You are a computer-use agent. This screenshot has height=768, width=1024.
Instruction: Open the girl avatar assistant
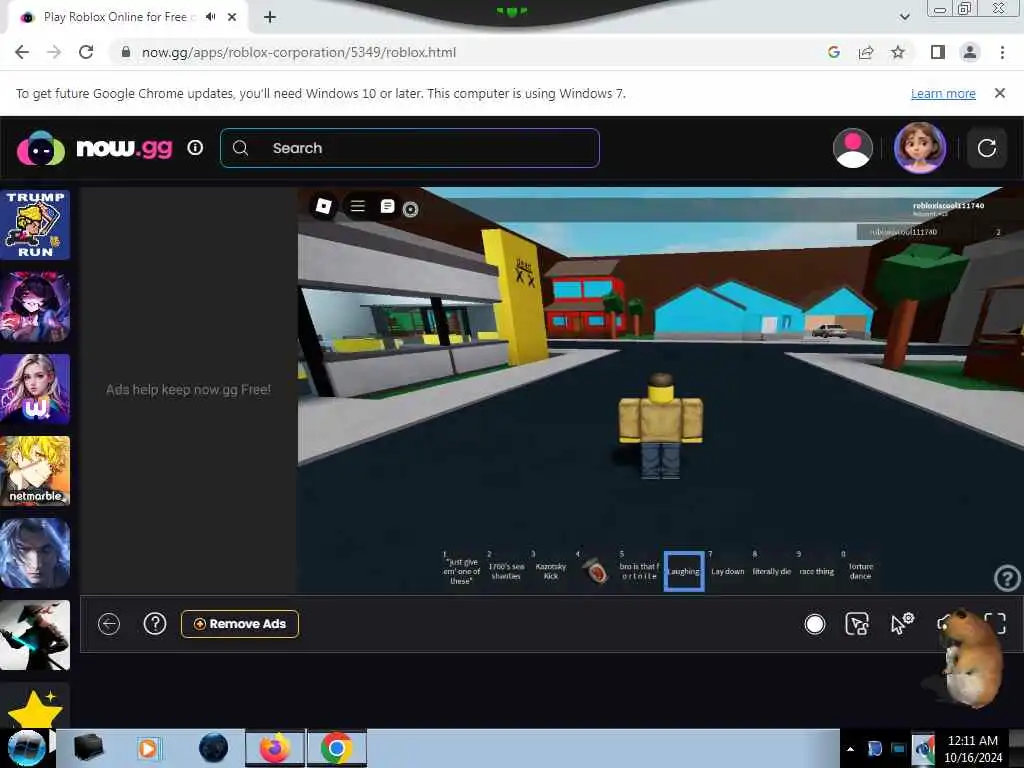920,148
